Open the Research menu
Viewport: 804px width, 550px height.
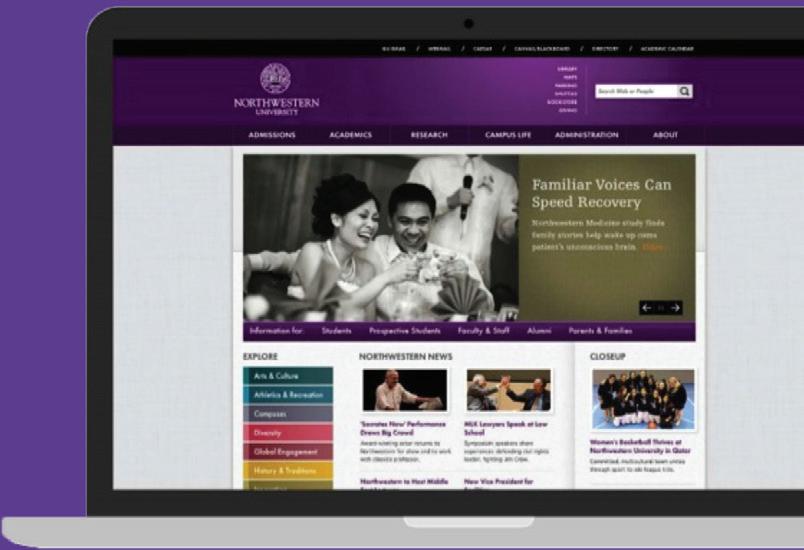click(429, 135)
